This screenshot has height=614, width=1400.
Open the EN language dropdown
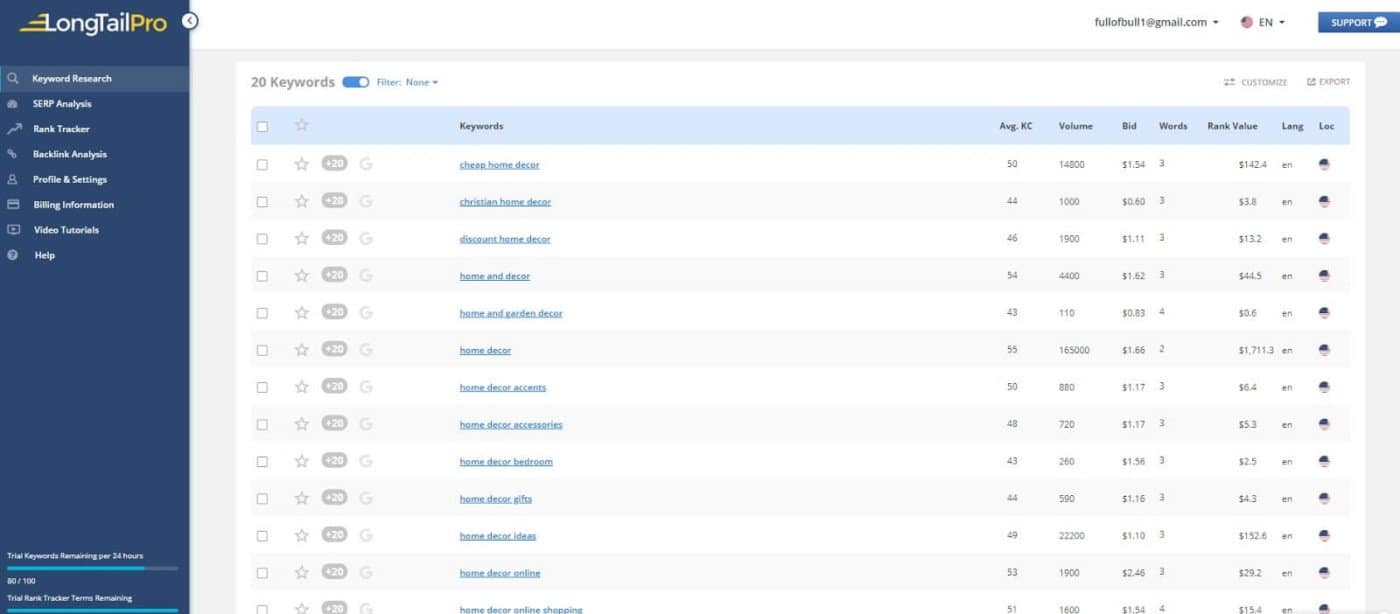[1263, 22]
